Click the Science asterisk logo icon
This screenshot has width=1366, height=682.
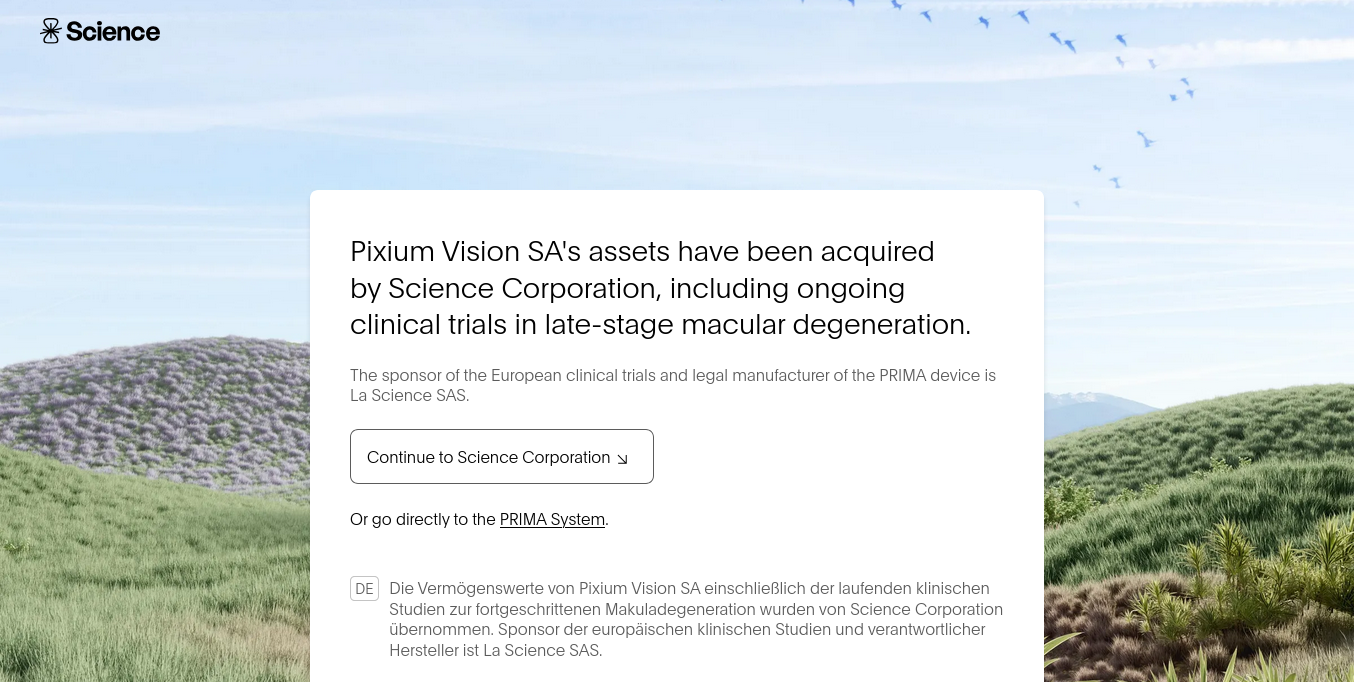[x=51, y=31]
